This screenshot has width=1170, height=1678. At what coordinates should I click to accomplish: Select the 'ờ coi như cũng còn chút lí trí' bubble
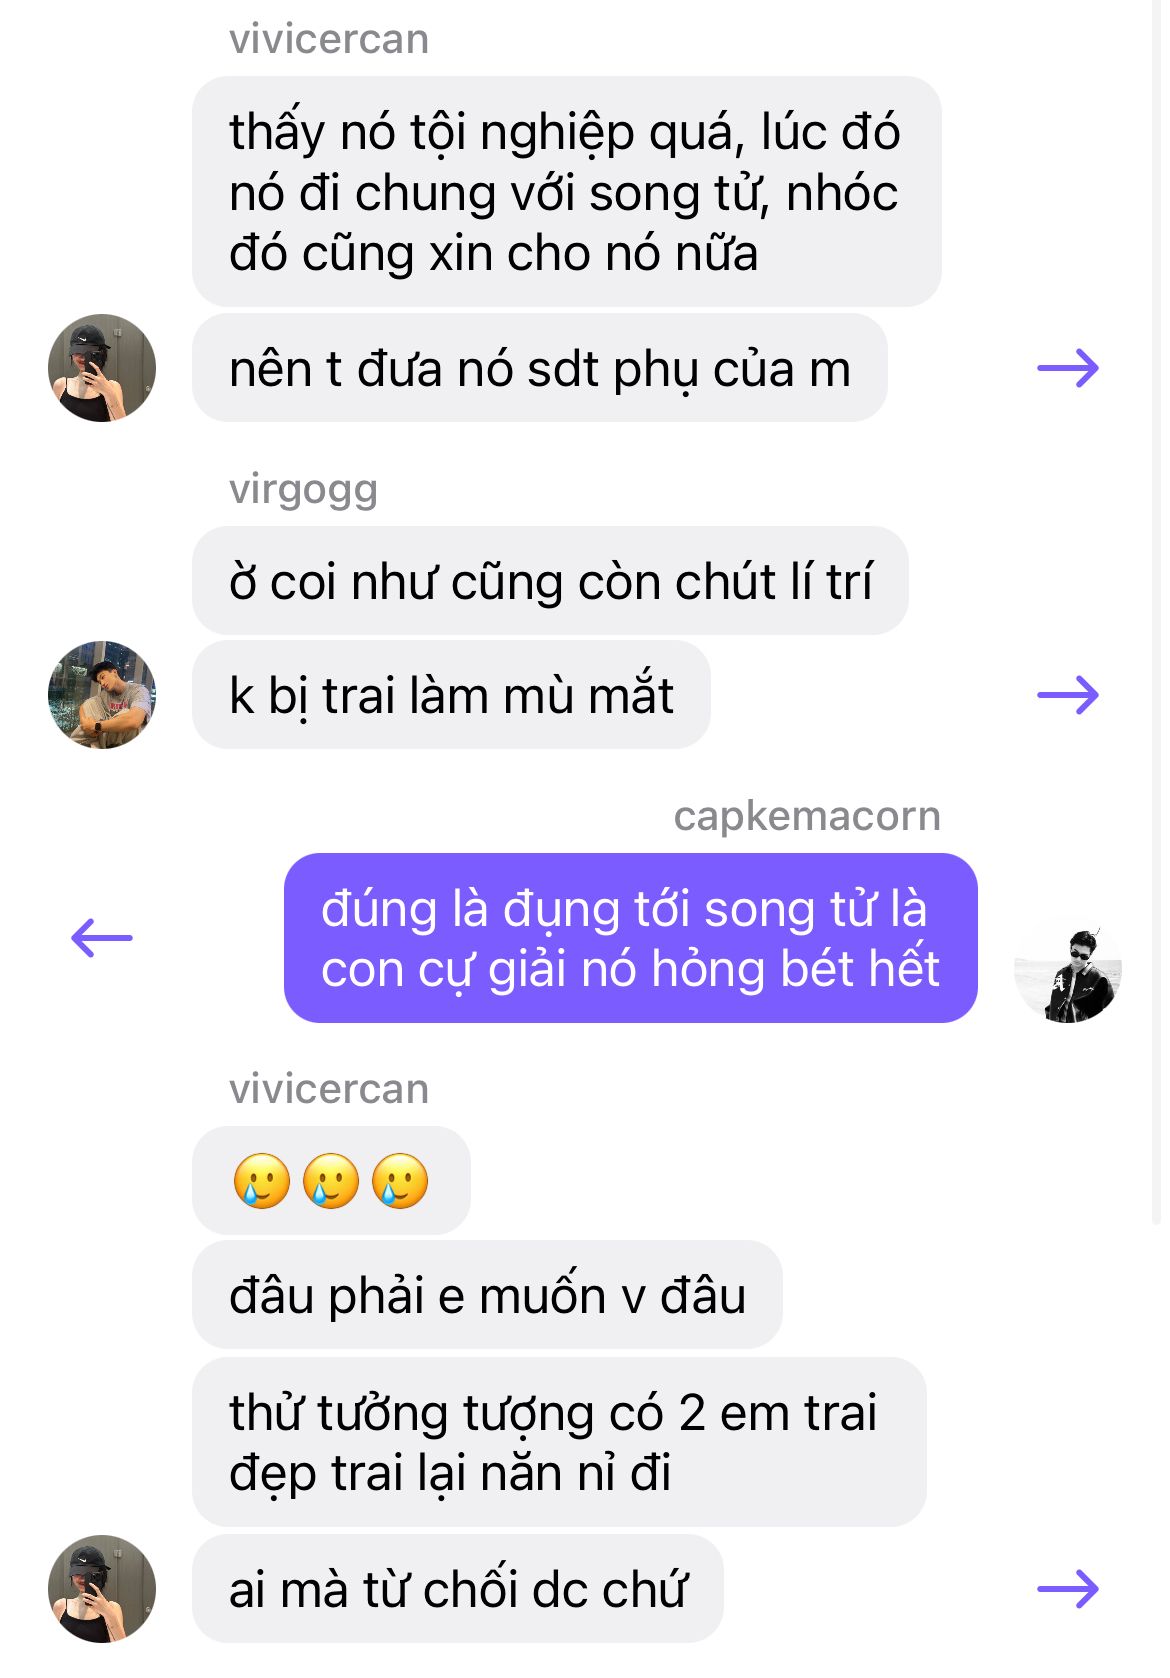550,581
